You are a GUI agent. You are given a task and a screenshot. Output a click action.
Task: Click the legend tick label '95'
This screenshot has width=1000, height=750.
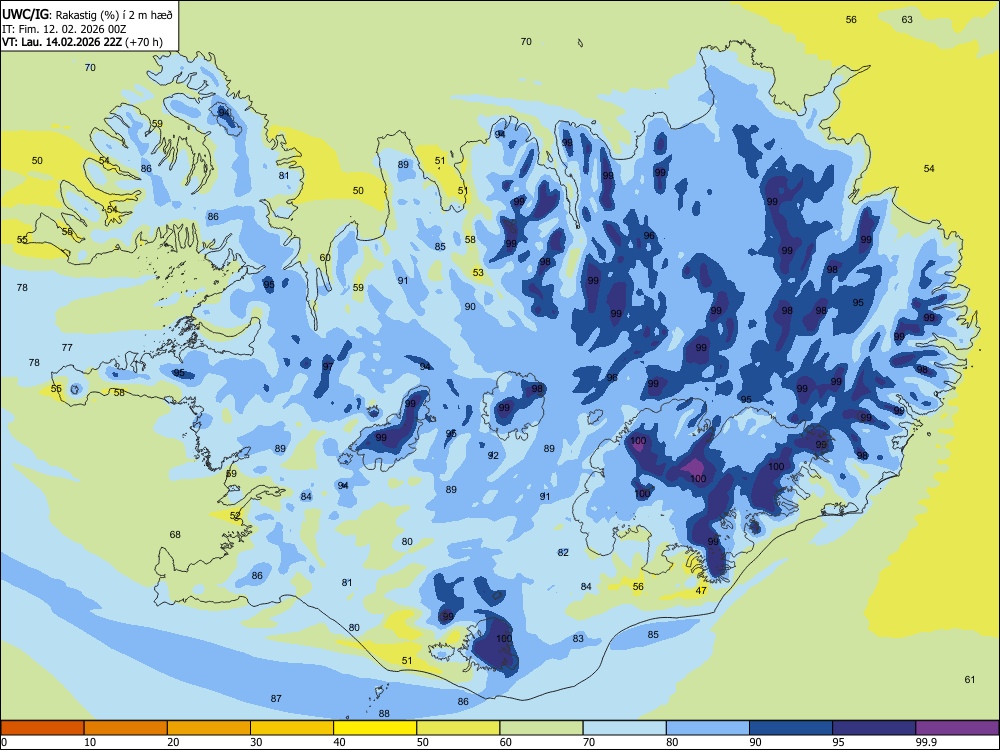tap(839, 742)
